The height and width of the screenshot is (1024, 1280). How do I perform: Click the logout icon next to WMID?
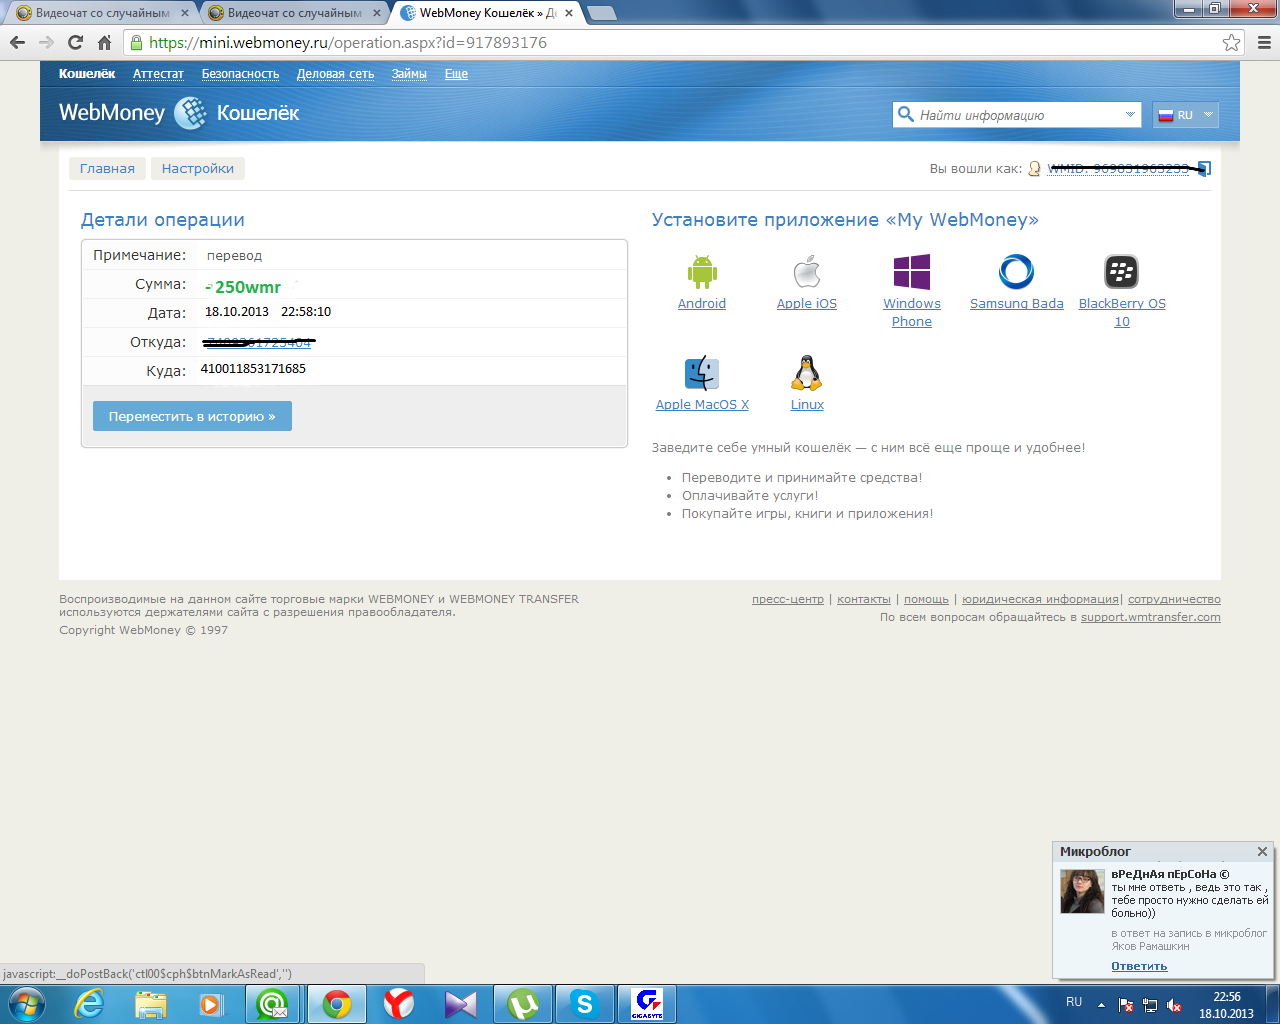1204,169
